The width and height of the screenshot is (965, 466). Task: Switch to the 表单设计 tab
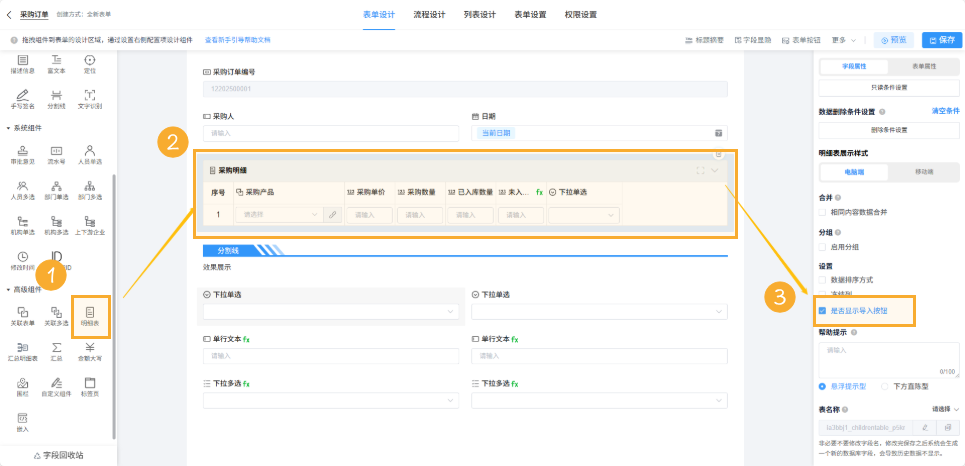click(x=378, y=14)
